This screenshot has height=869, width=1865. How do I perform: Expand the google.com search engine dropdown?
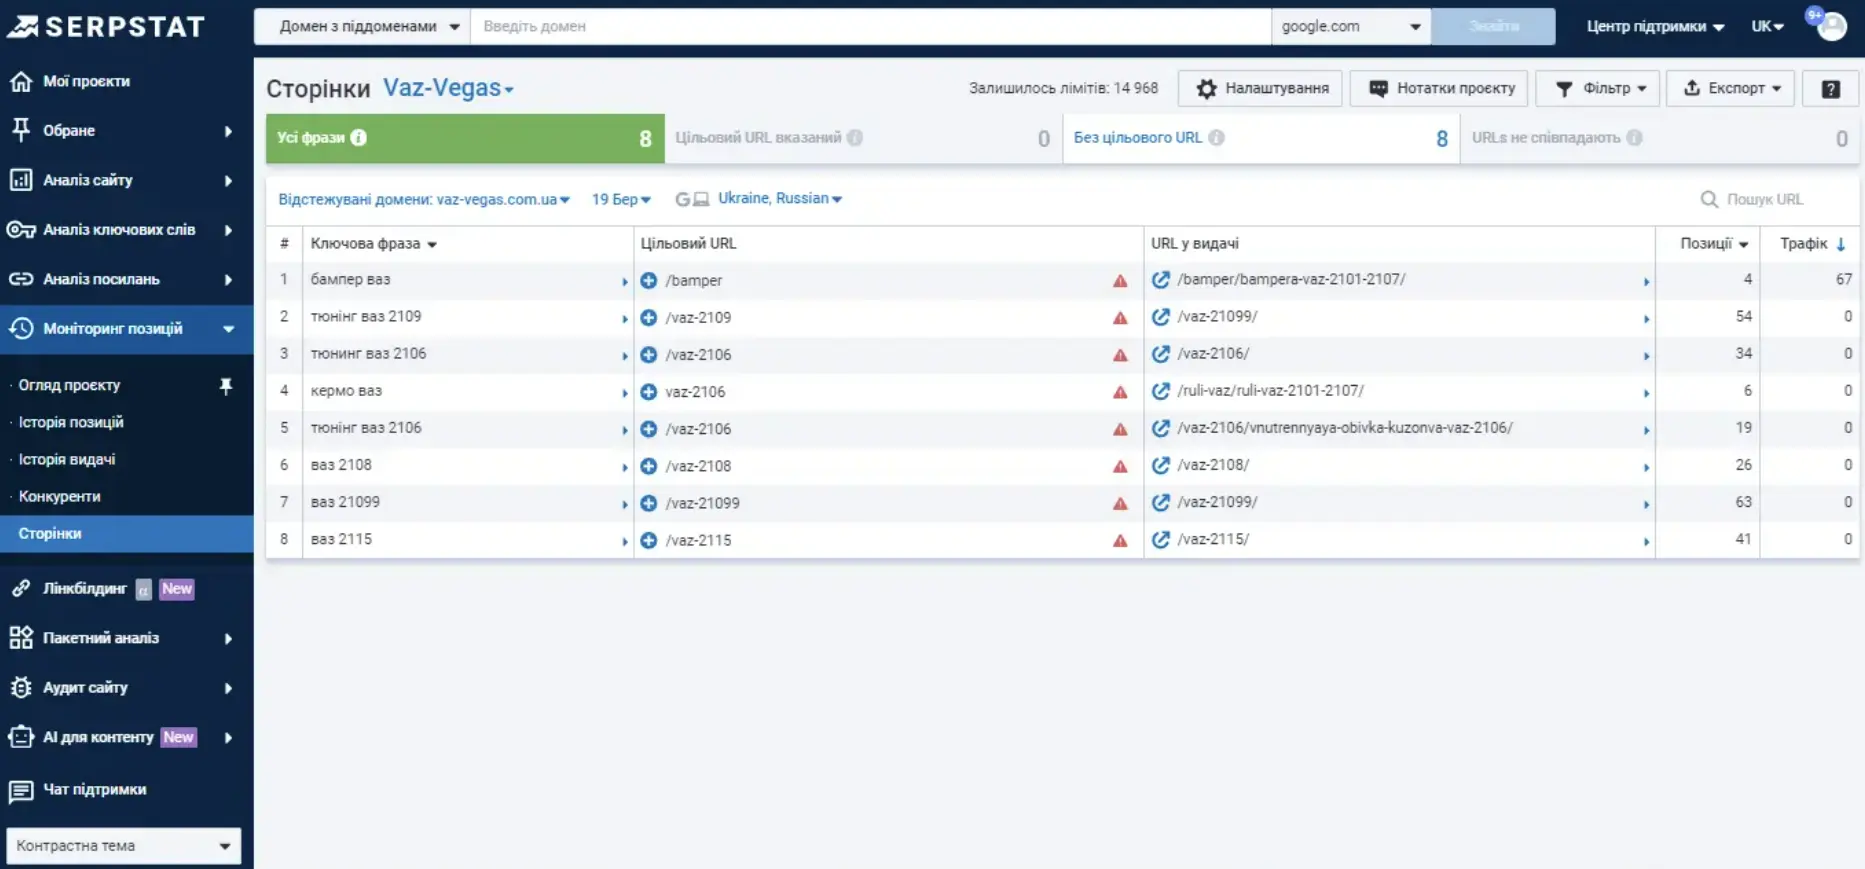pyautogui.click(x=1350, y=27)
